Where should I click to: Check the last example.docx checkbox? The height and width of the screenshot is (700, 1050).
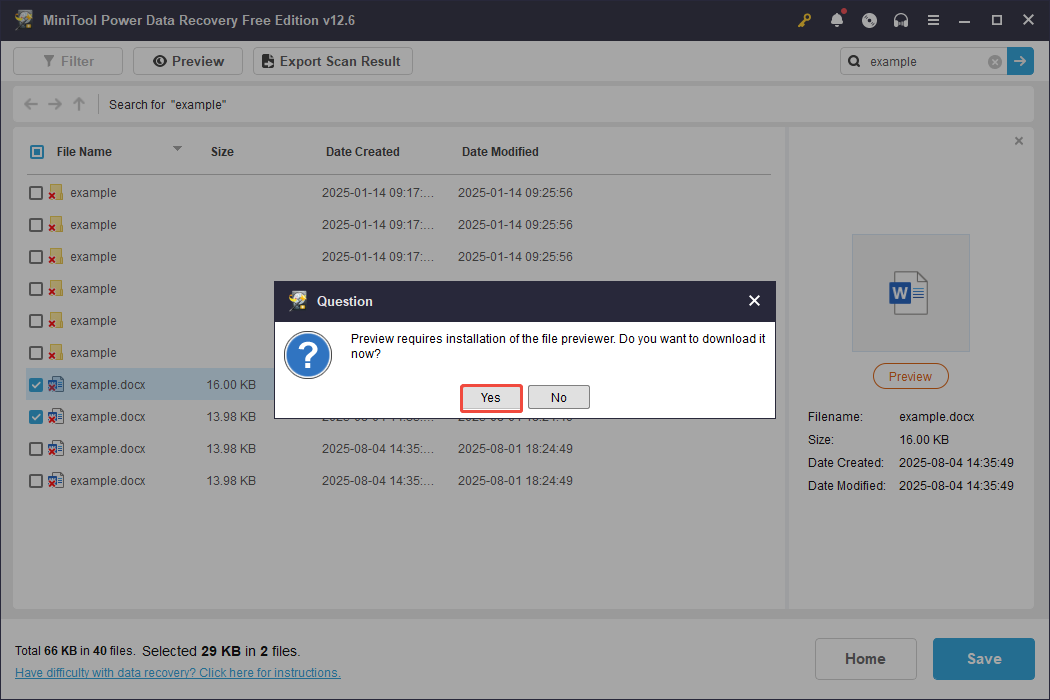[x=36, y=481]
